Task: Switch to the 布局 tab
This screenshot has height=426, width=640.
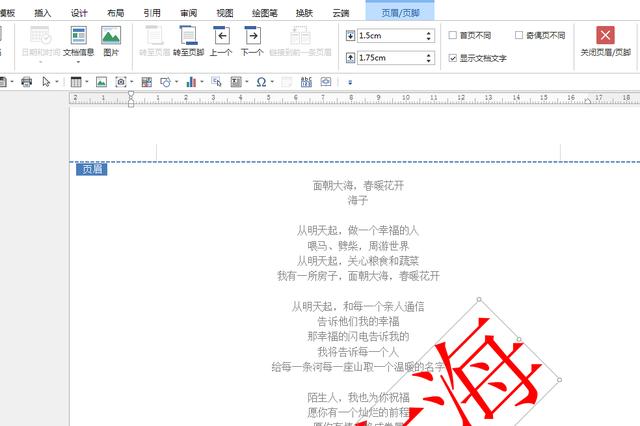Action: (x=116, y=13)
